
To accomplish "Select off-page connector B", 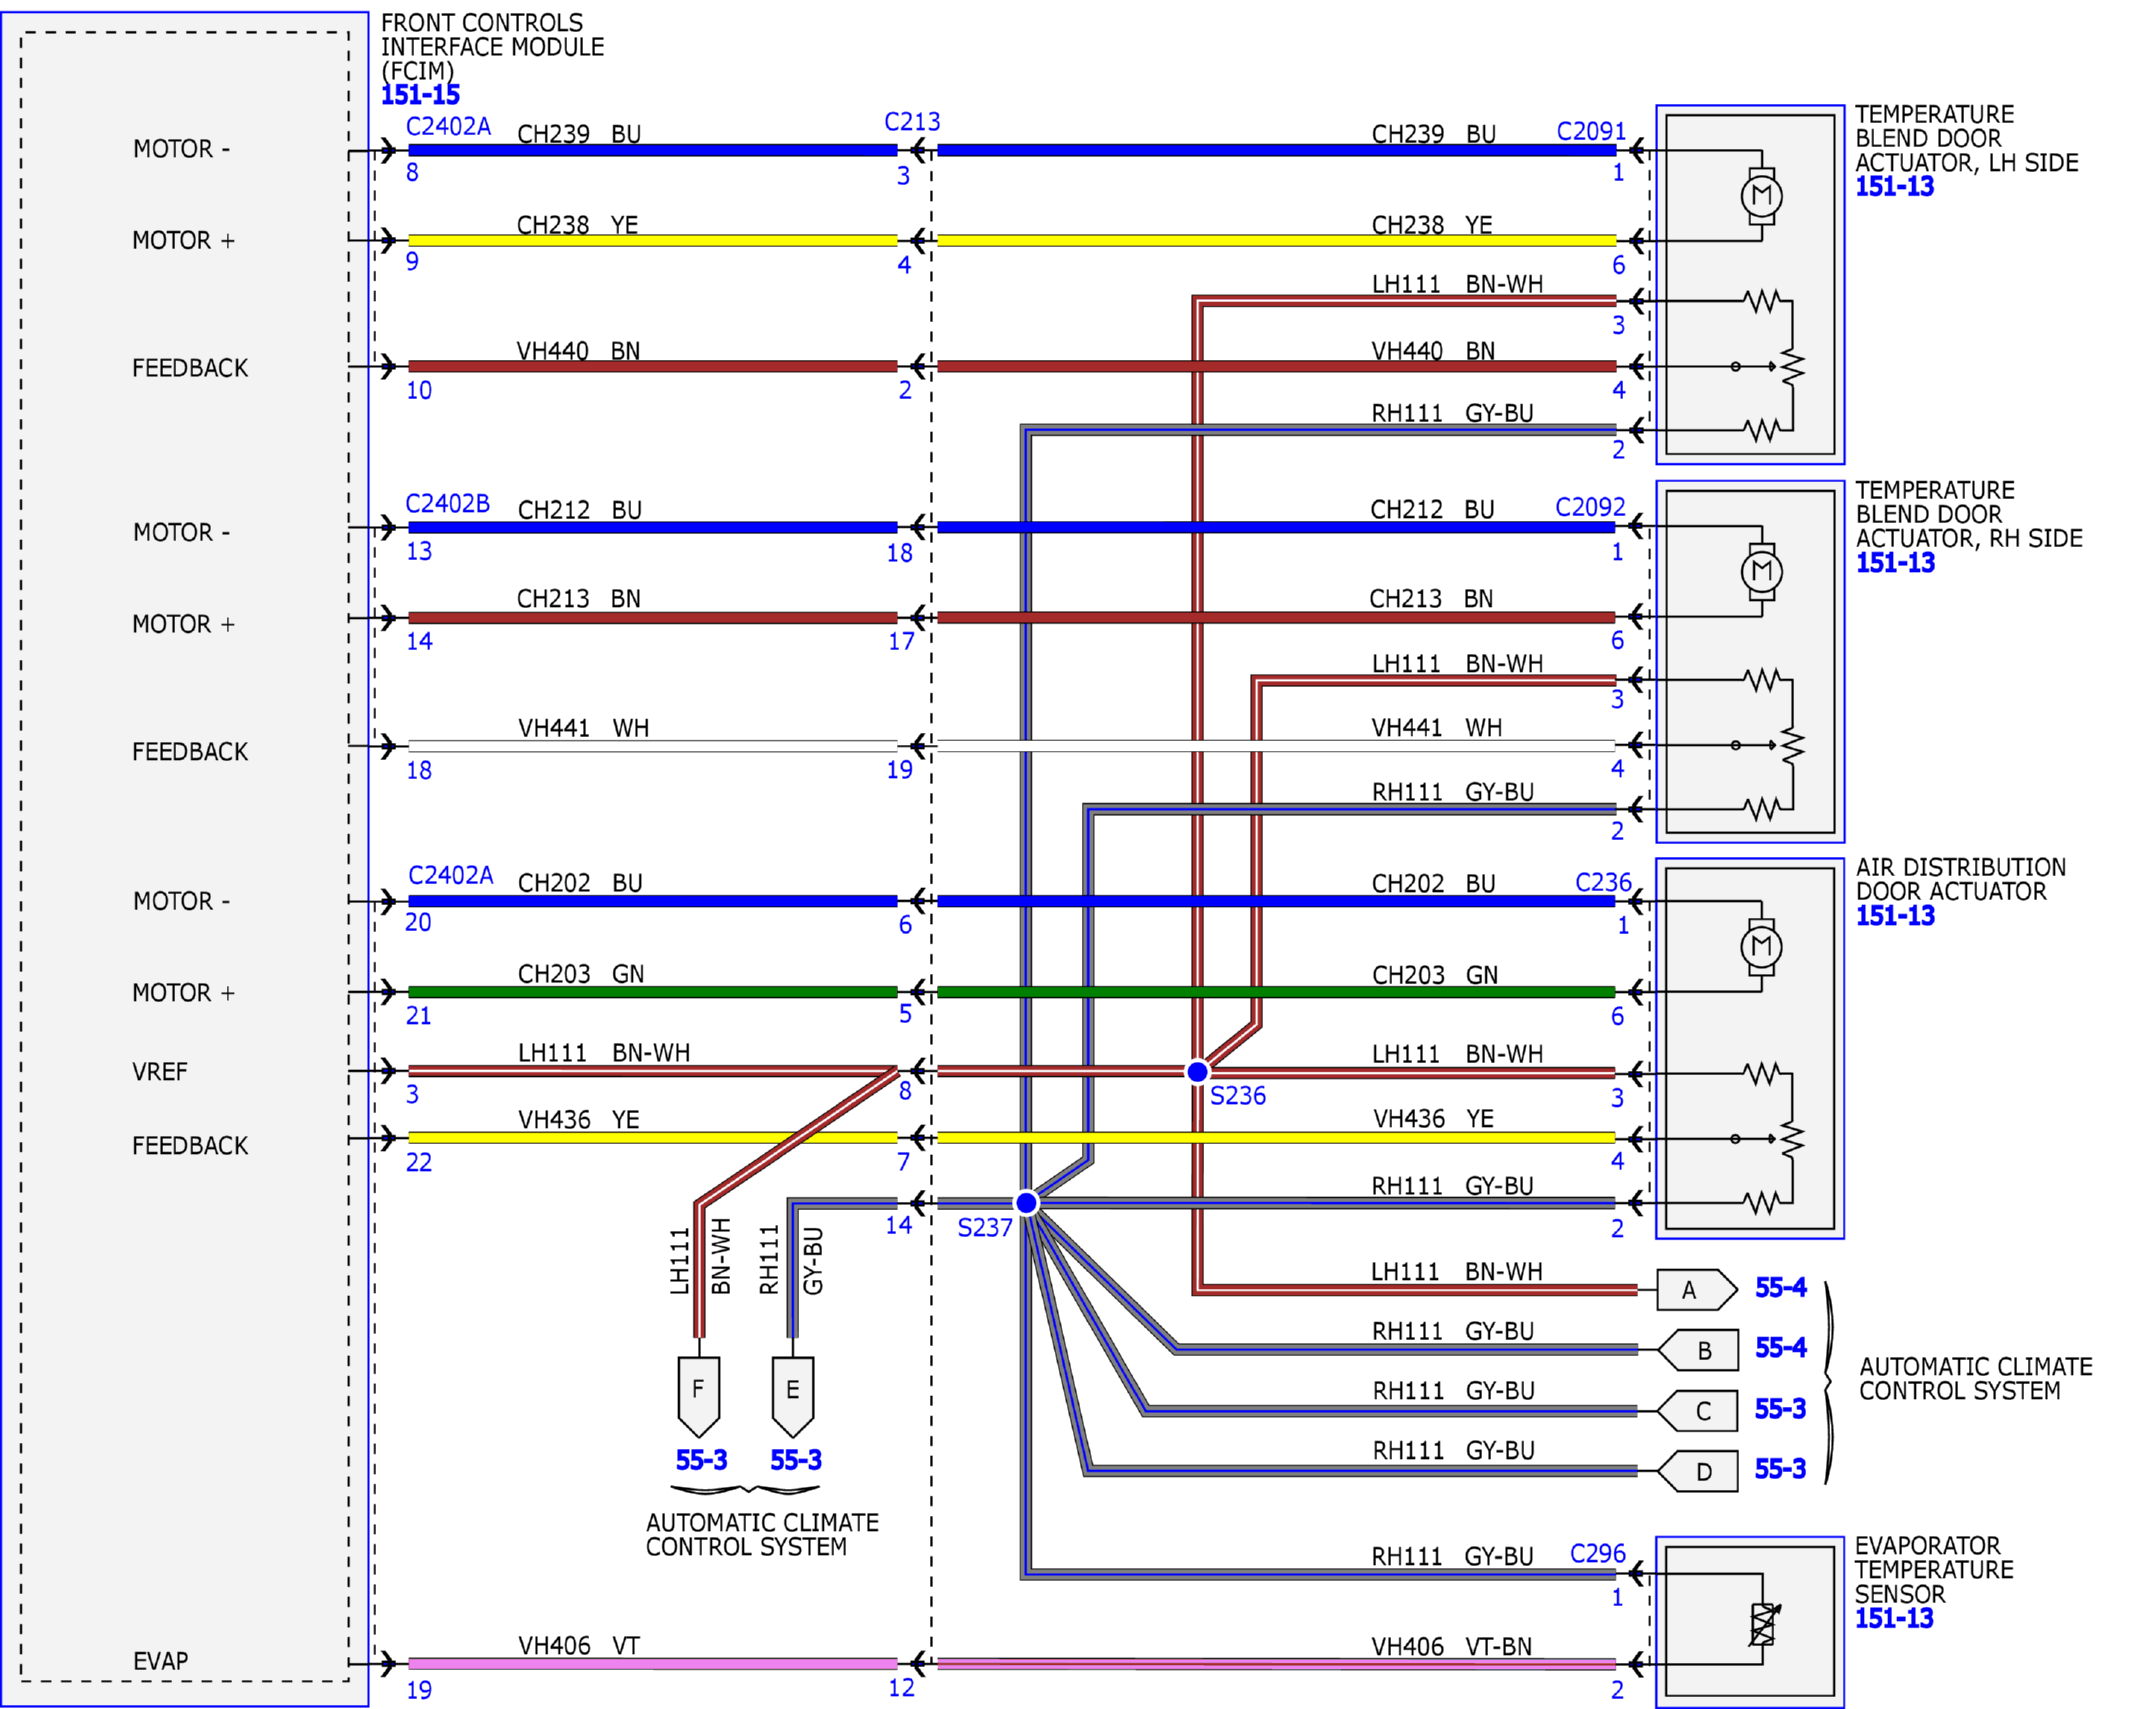I will [1696, 1350].
